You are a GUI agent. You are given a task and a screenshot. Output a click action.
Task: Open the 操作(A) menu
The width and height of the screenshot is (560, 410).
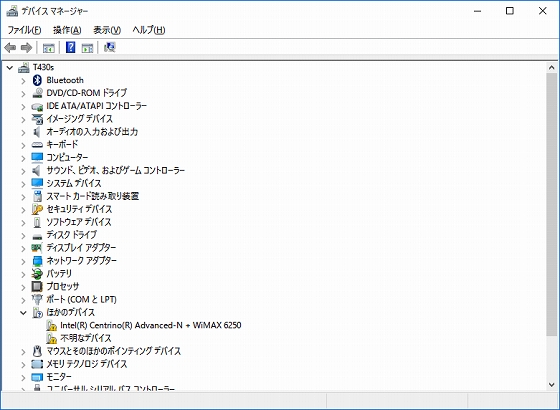[67, 30]
